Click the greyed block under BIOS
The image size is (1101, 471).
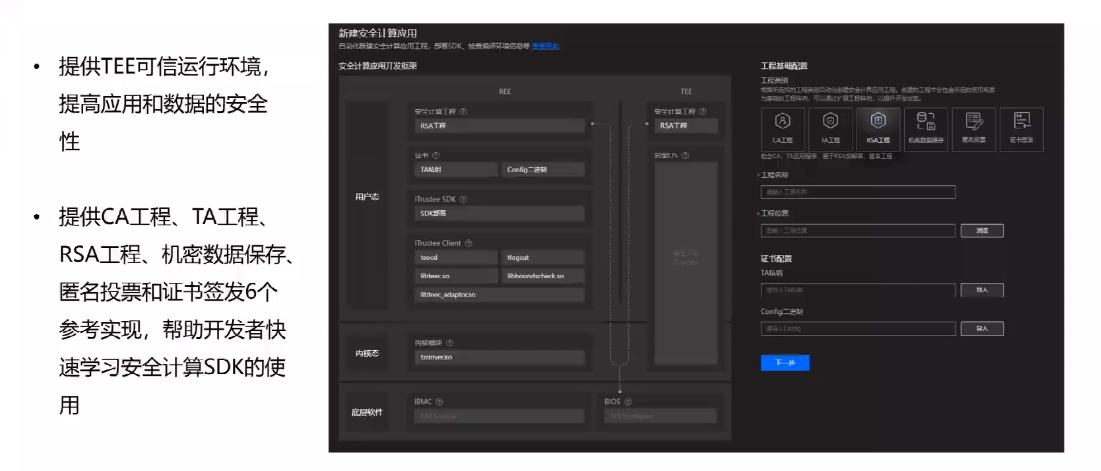click(x=659, y=416)
